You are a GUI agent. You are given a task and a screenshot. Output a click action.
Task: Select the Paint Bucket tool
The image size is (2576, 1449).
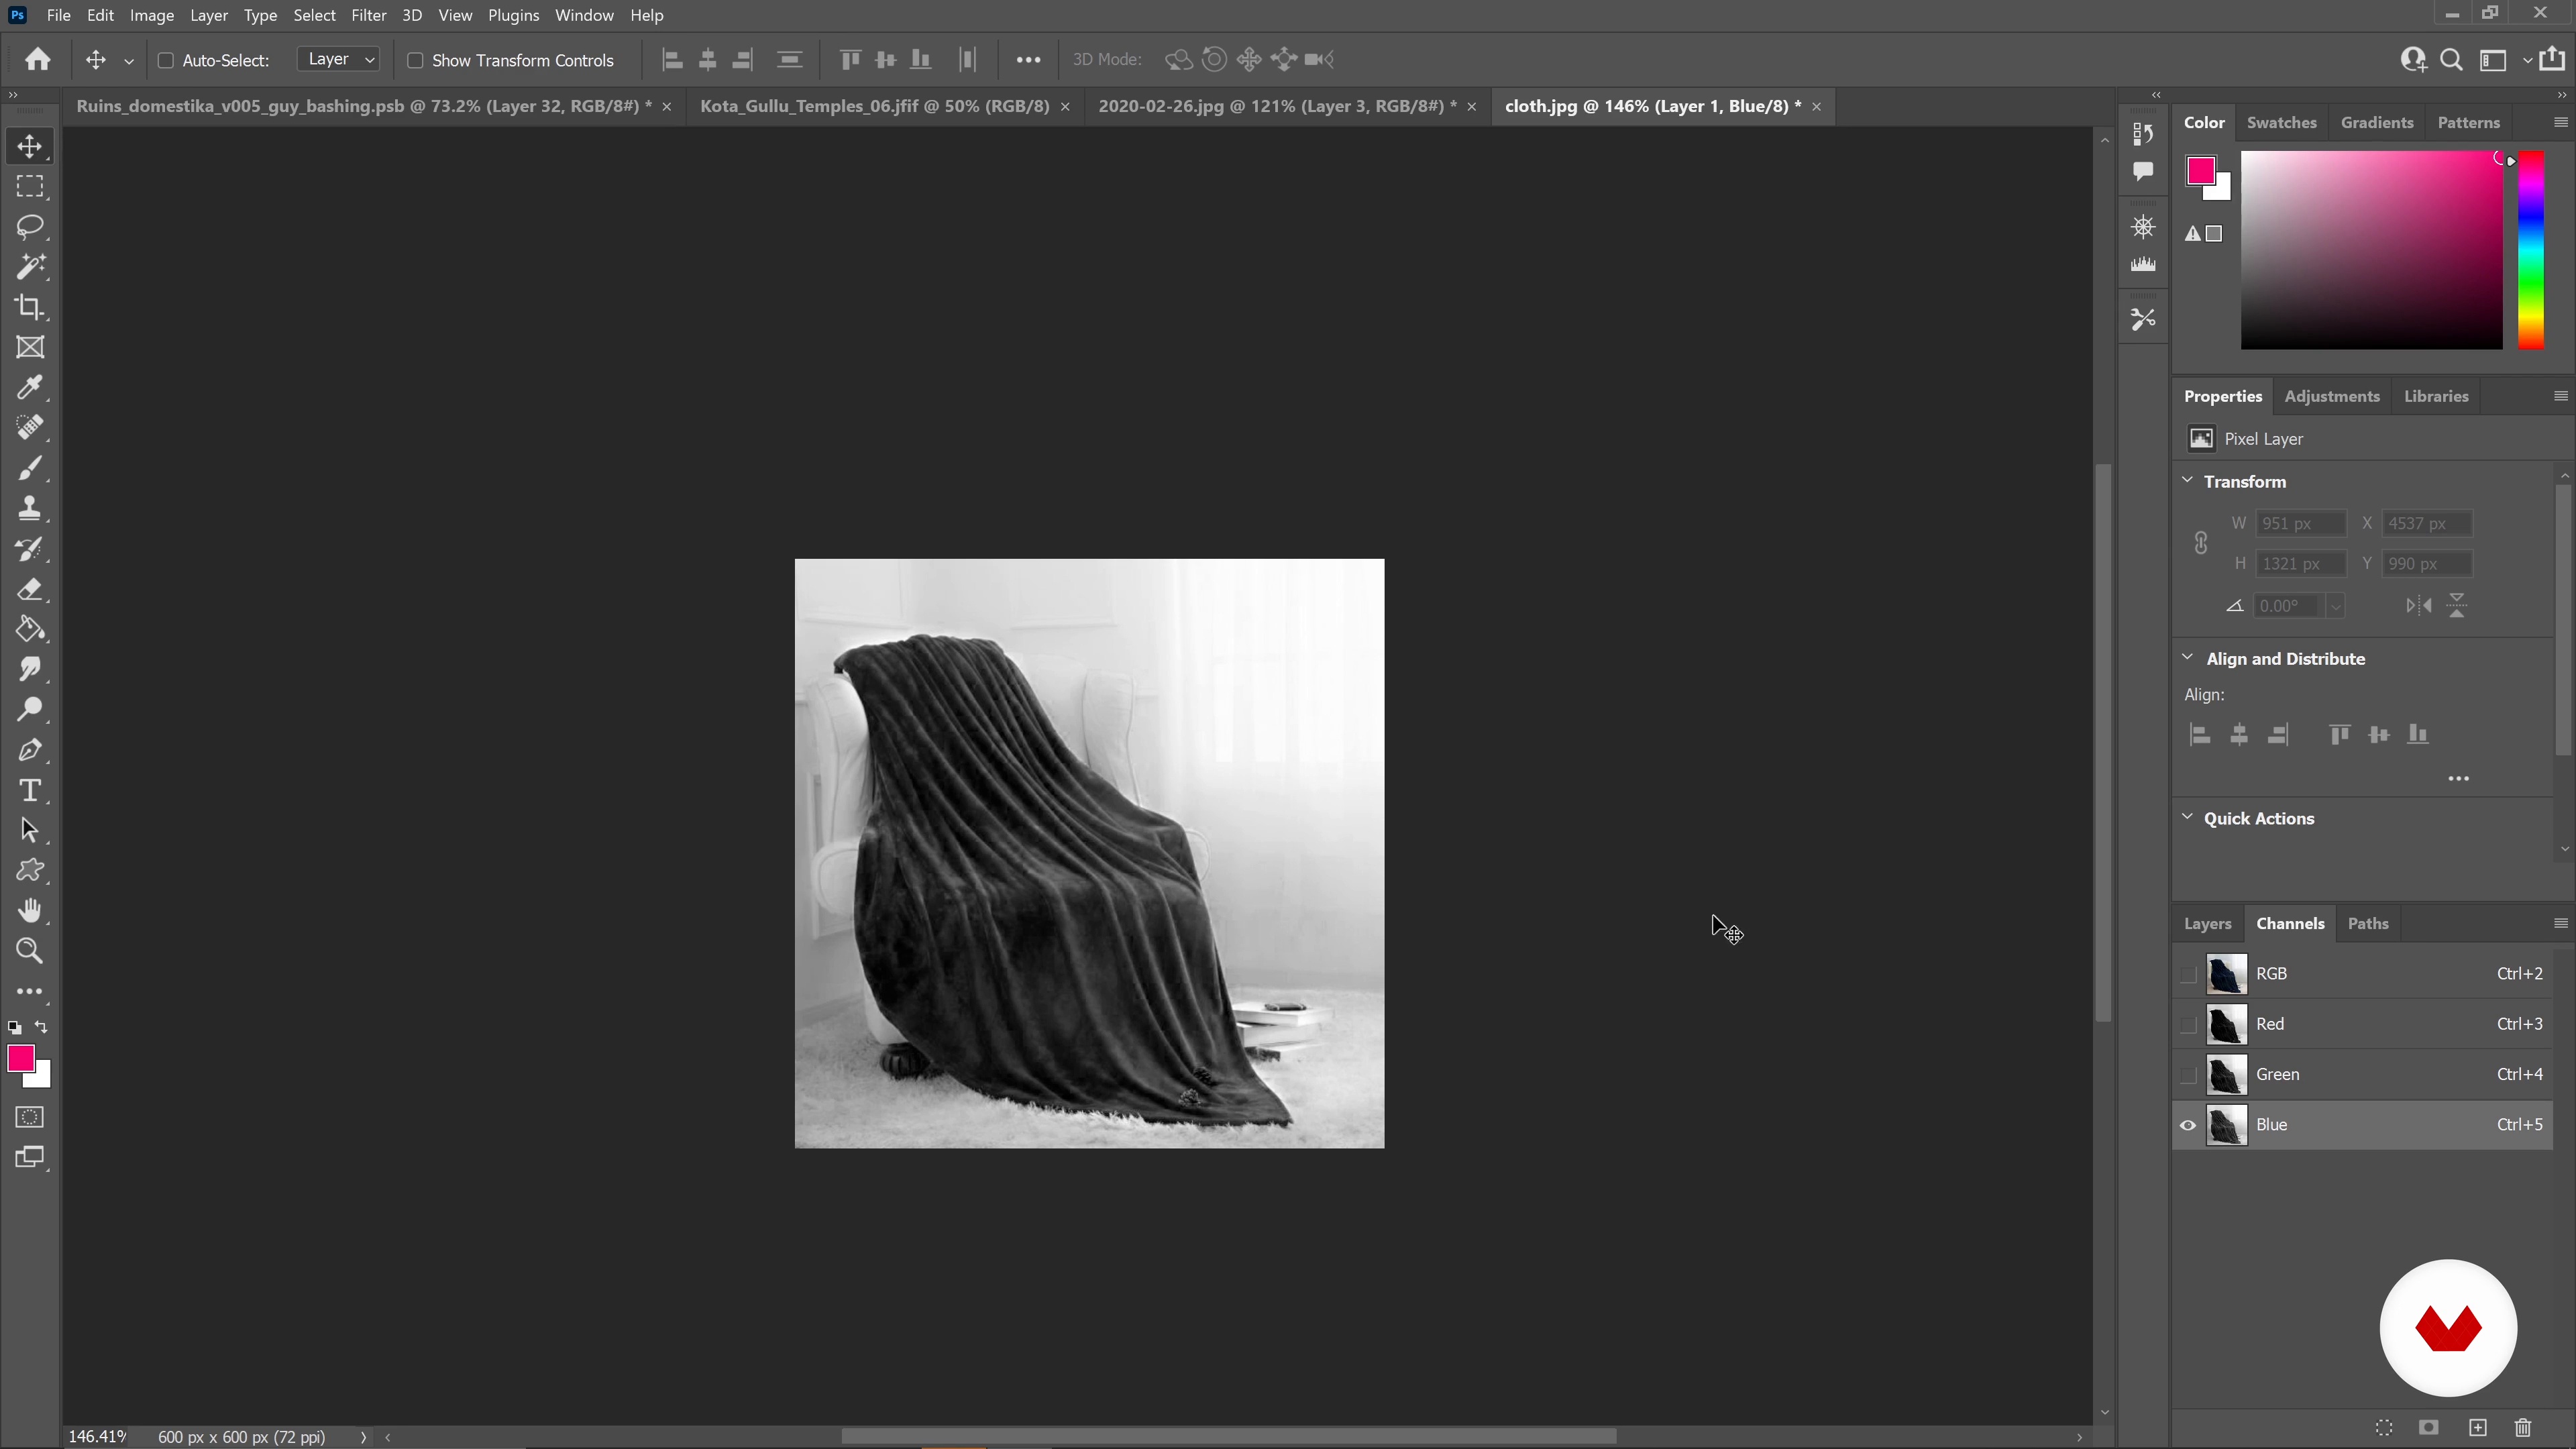pyautogui.click(x=30, y=629)
